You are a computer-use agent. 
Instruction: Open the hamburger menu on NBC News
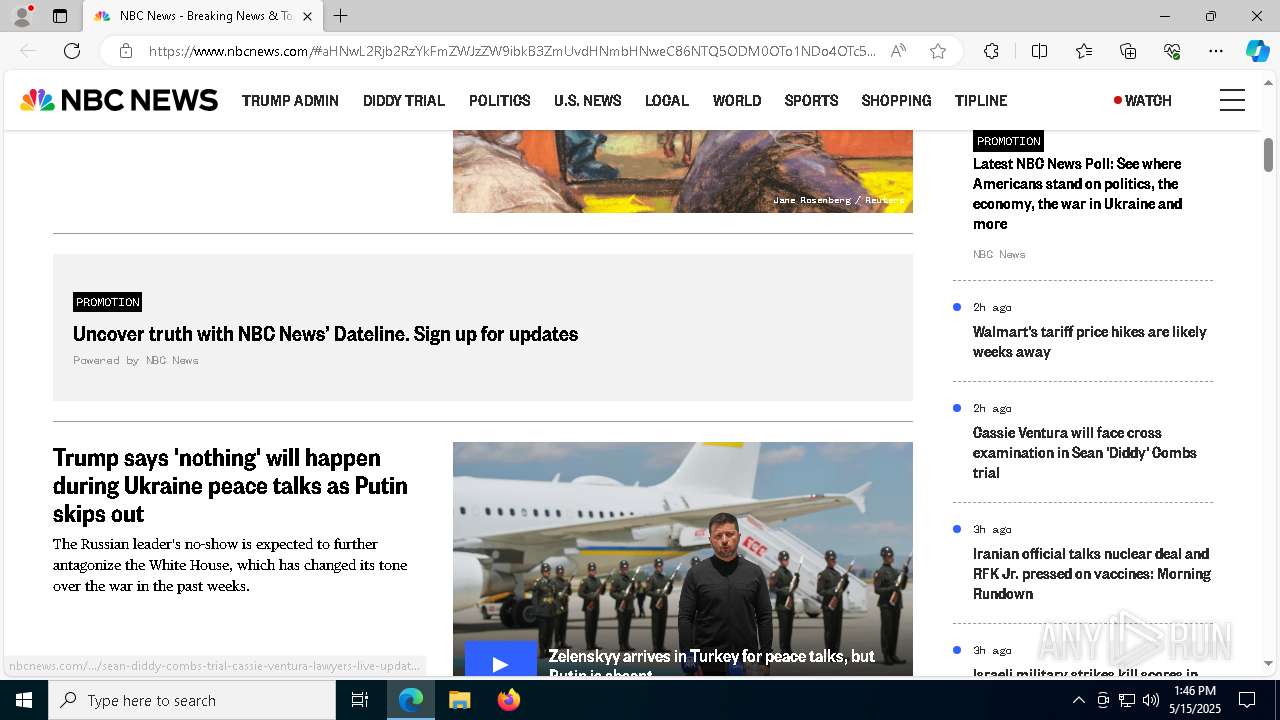pyautogui.click(x=1232, y=100)
